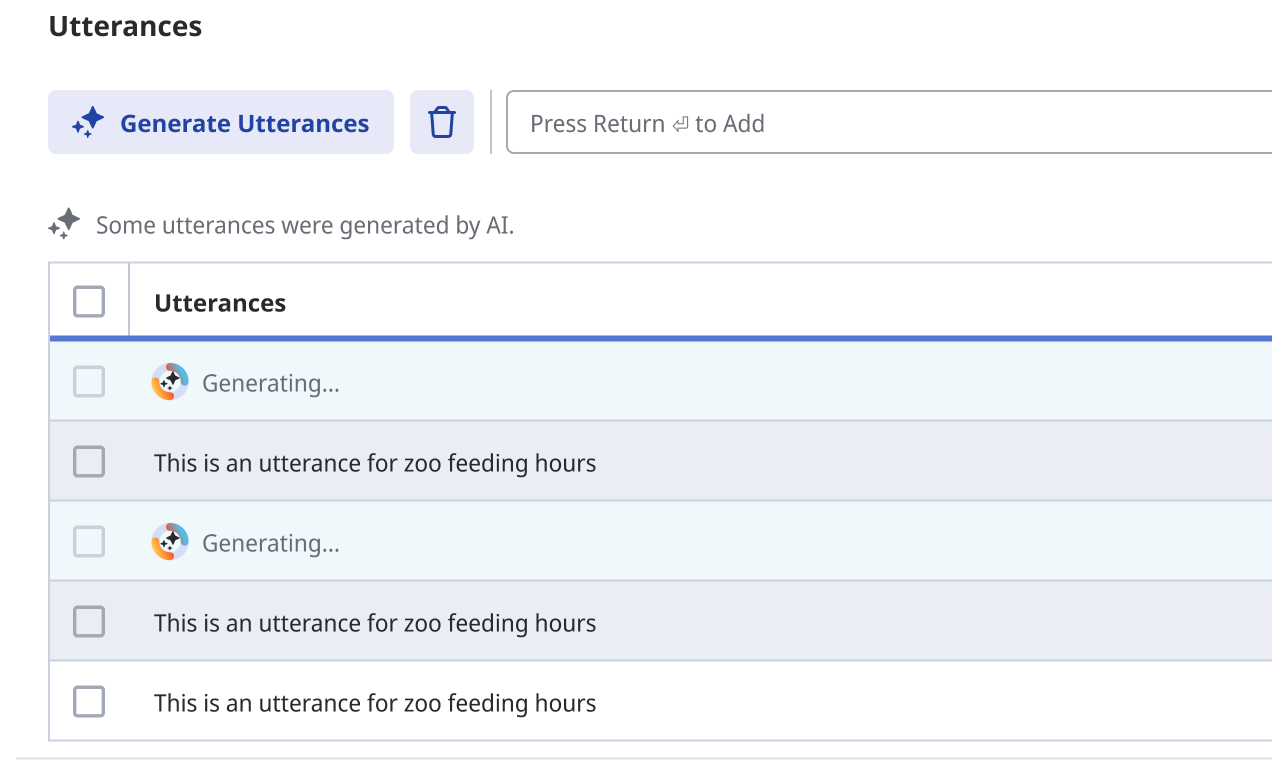Viewport: 1272px width, 762px height.
Task: Click the trash can delete icon
Action: (442, 123)
